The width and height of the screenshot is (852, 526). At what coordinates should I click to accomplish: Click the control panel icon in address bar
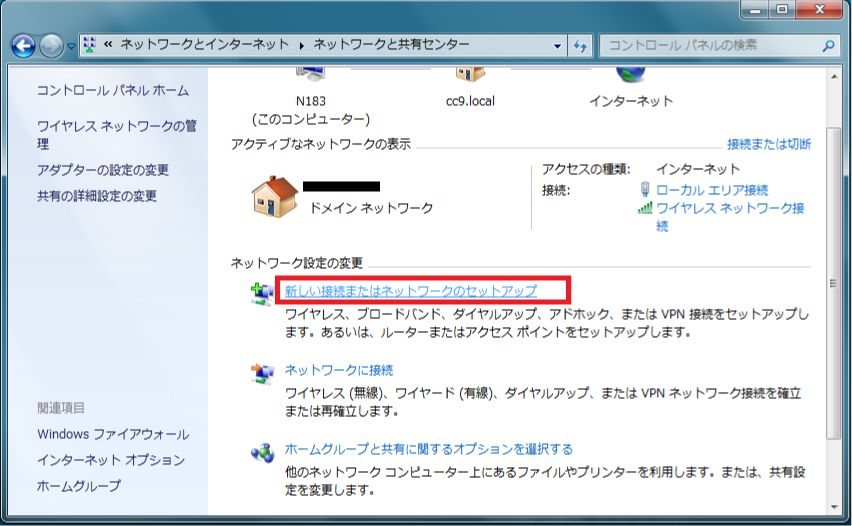tap(90, 45)
